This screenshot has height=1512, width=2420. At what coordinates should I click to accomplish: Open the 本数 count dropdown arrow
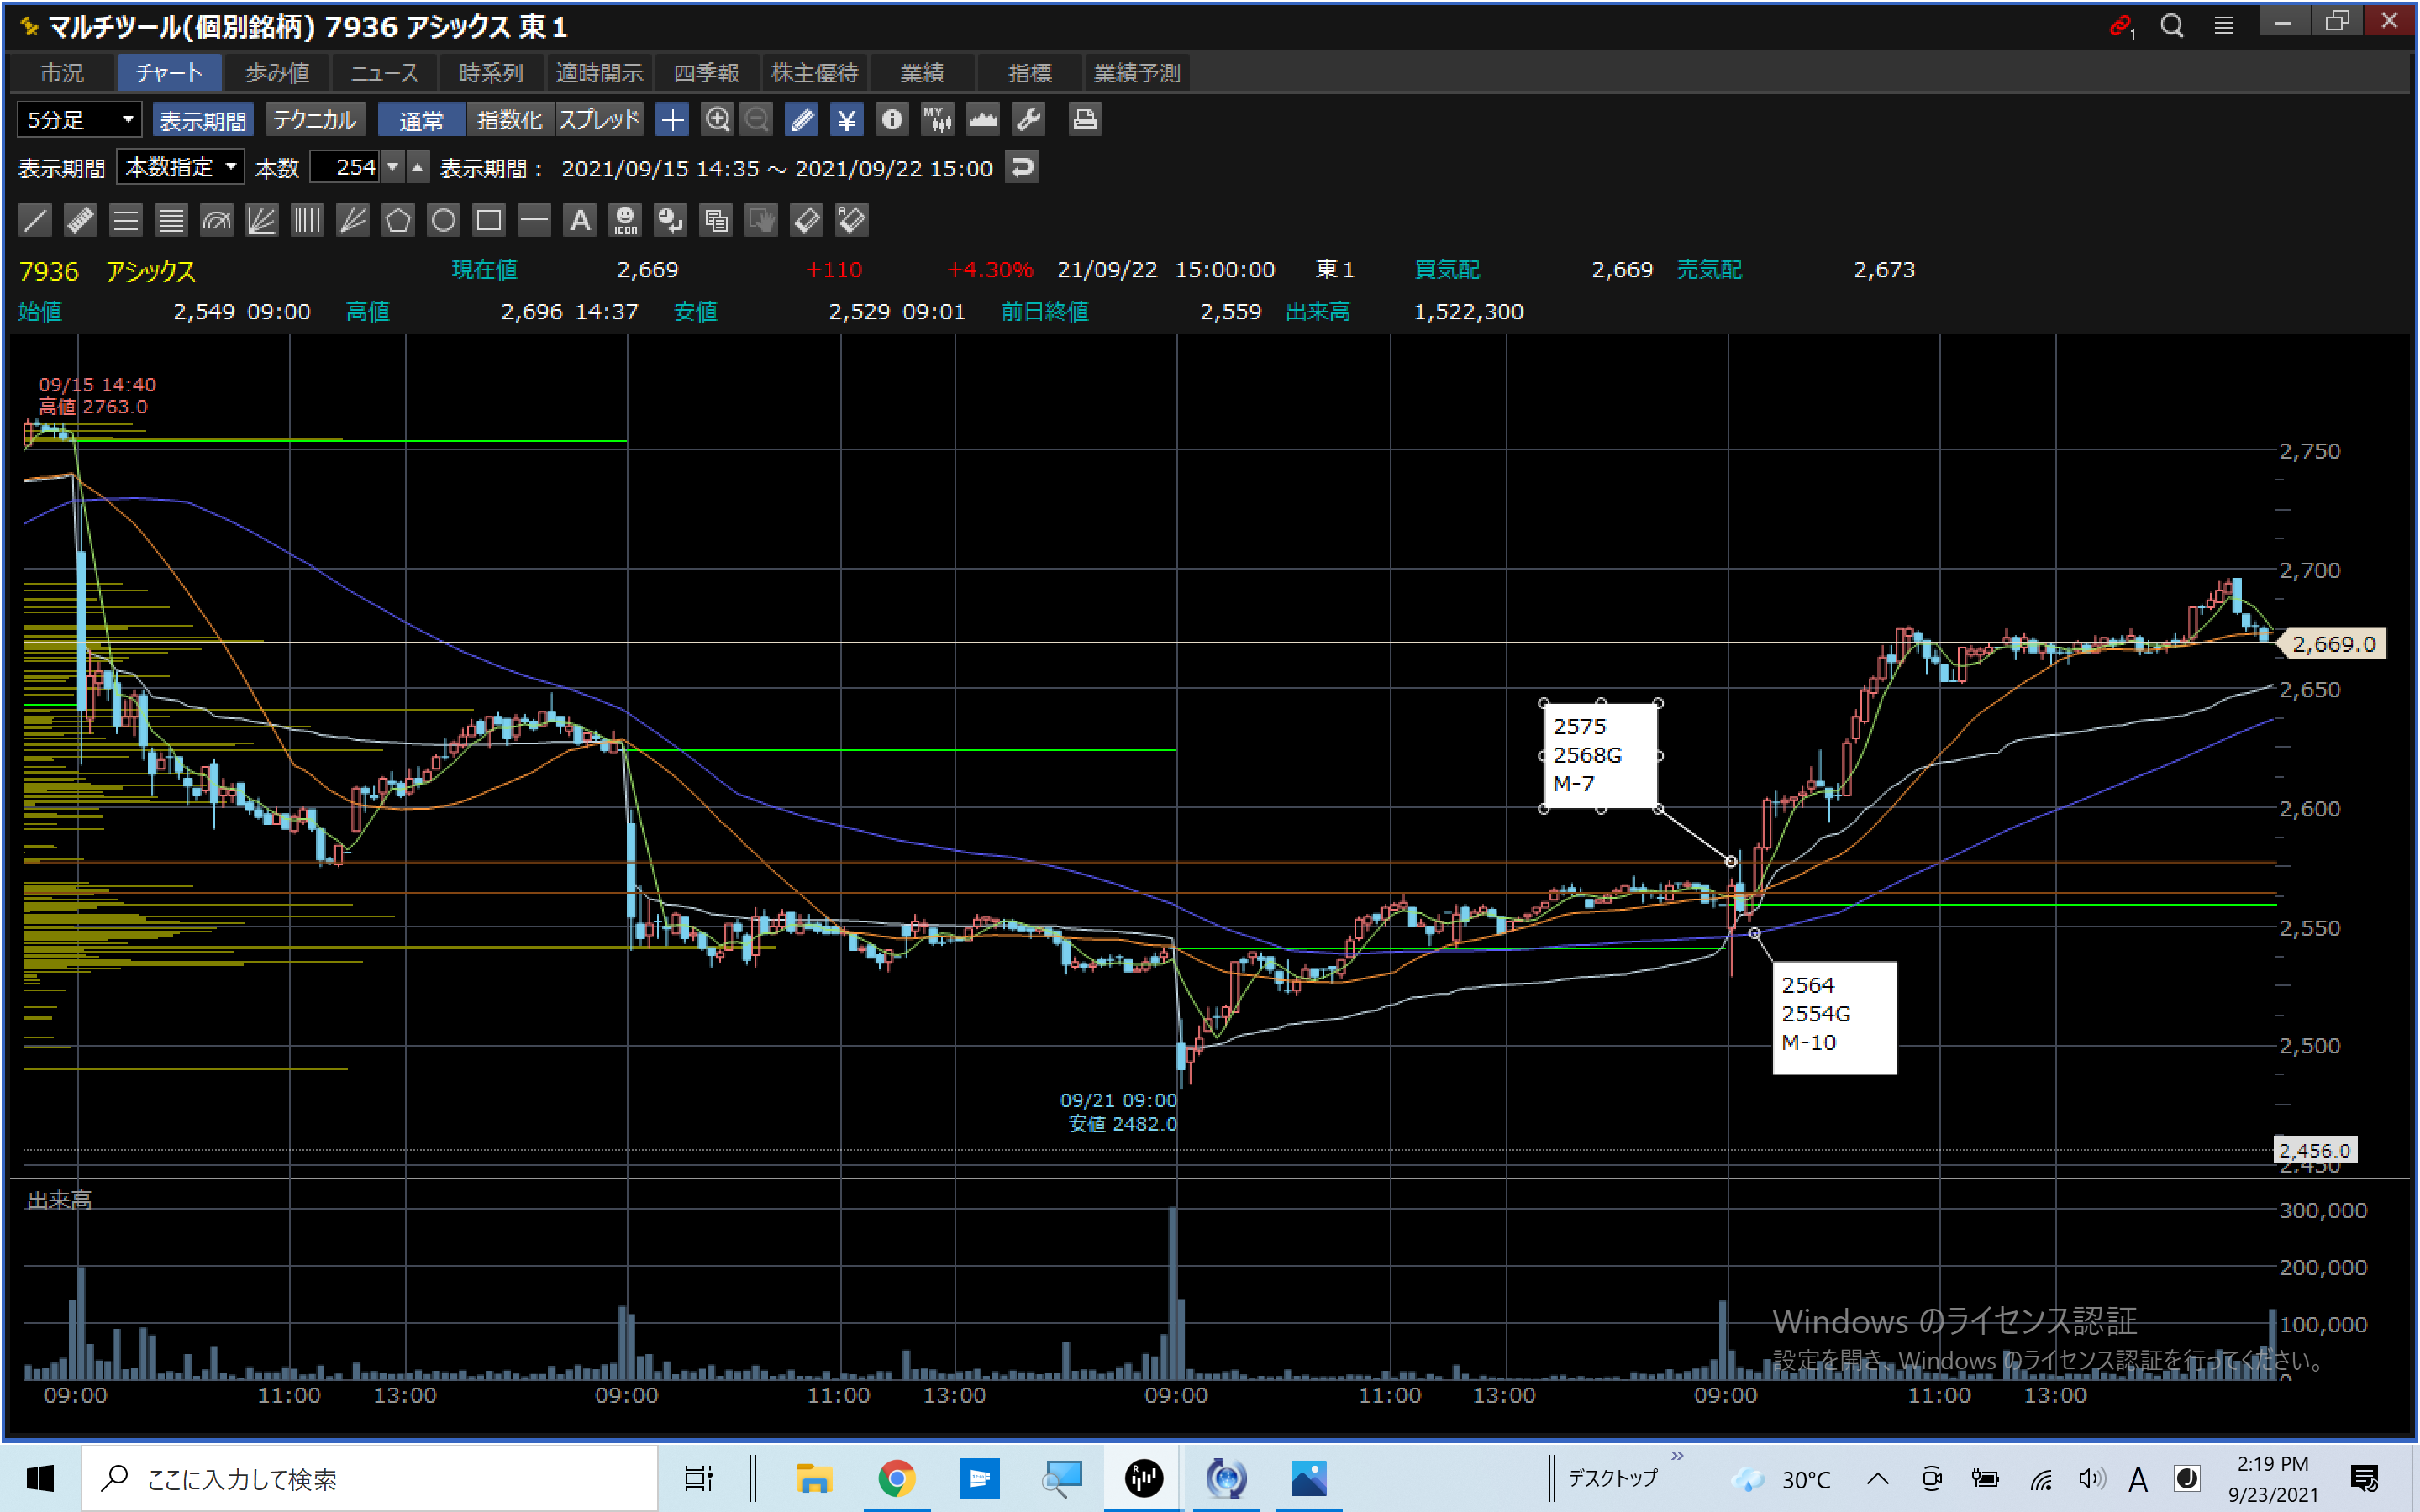pyautogui.click(x=393, y=167)
